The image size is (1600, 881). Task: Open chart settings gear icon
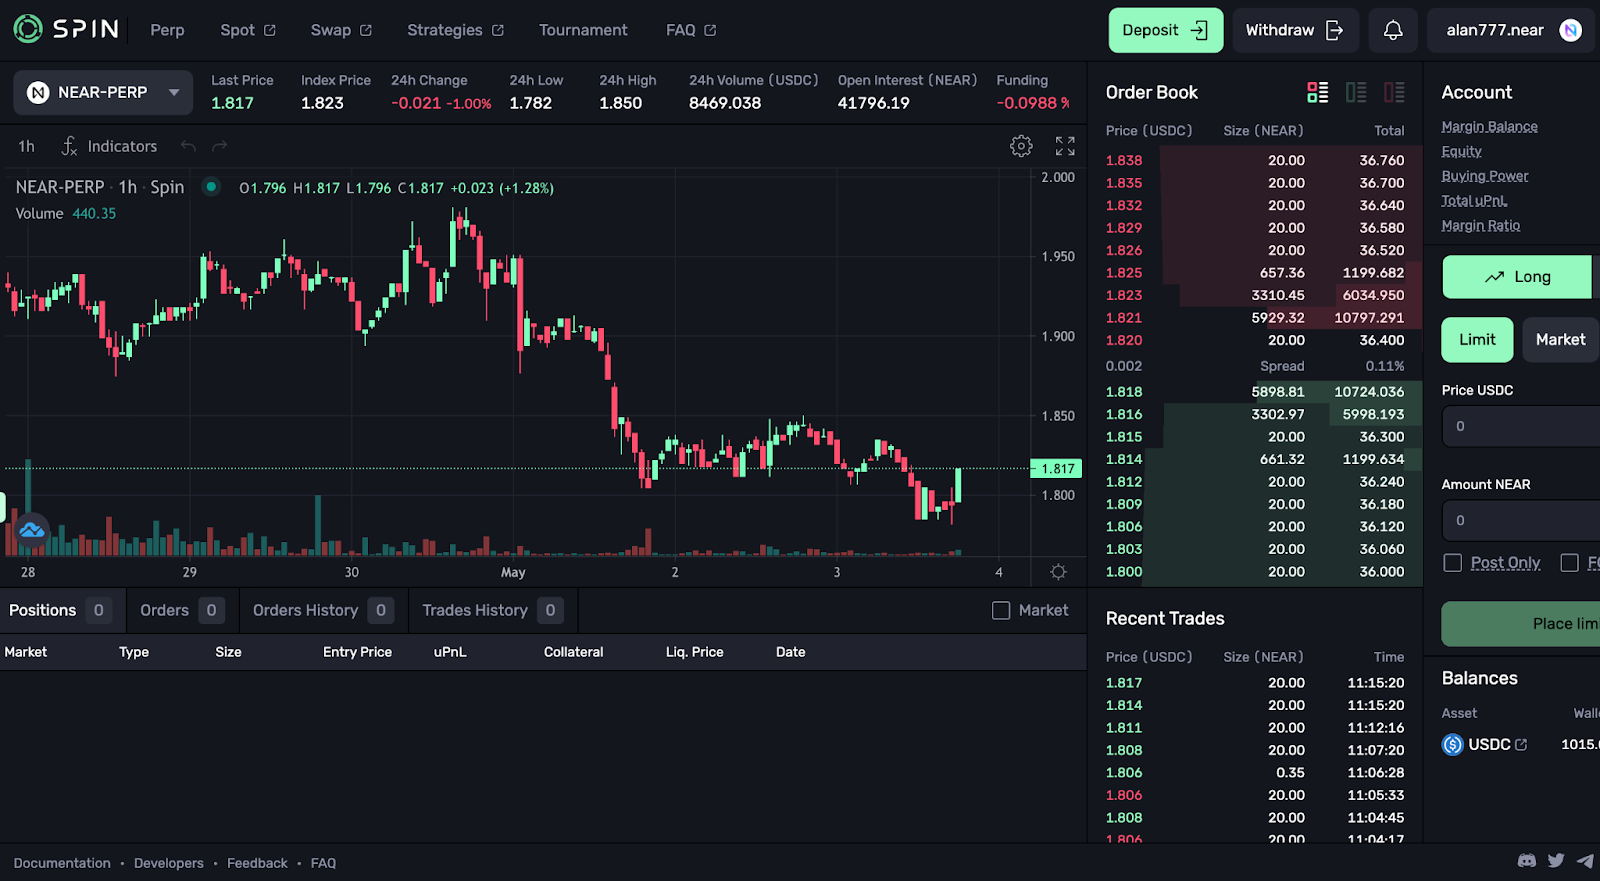pos(1021,146)
